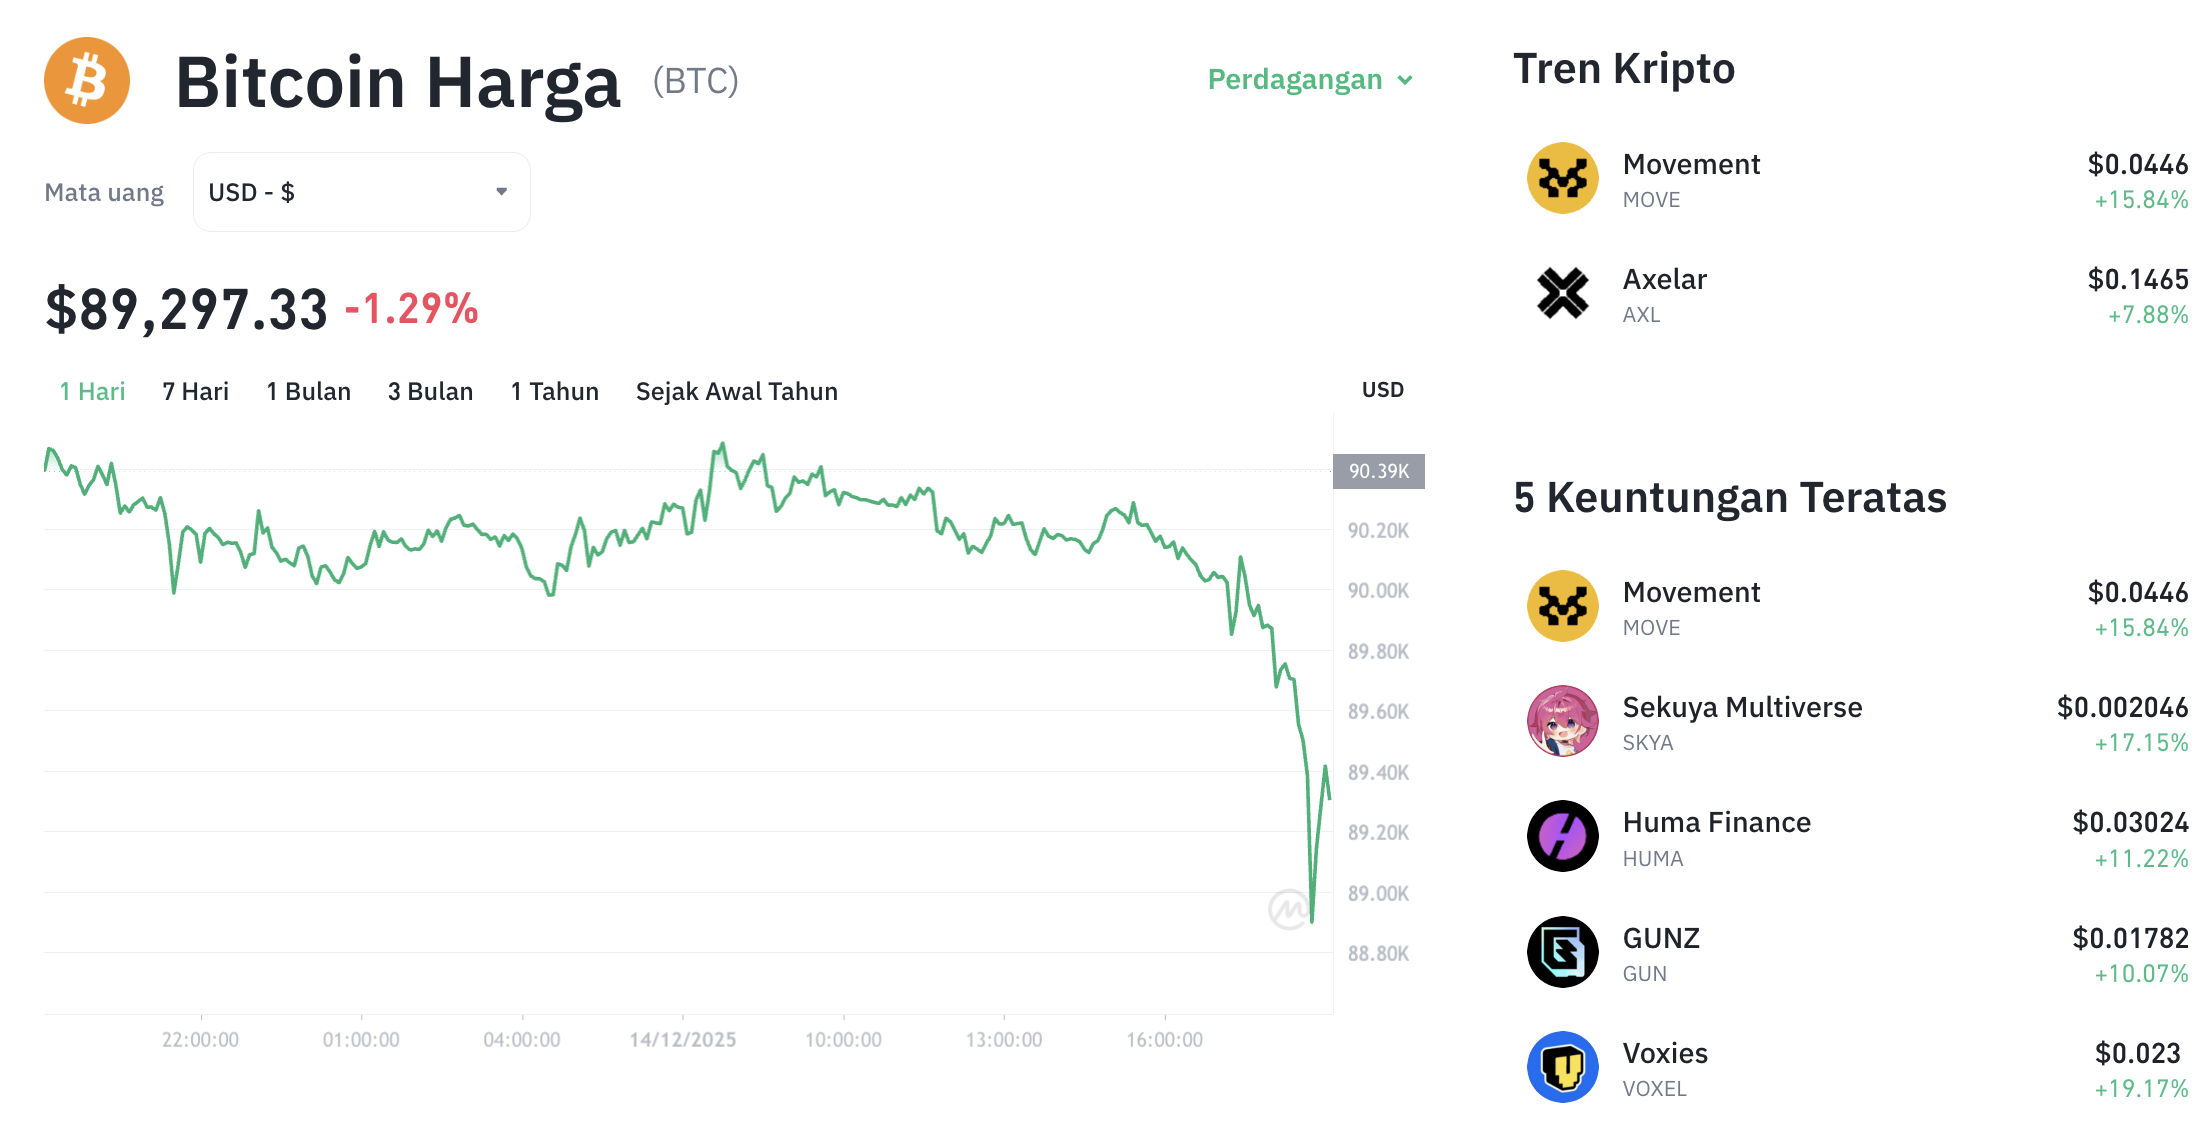The width and height of the screenshot is (2206, 1130).
Task: Toggle the 1 Tahun time period
Action: [554, 391]
